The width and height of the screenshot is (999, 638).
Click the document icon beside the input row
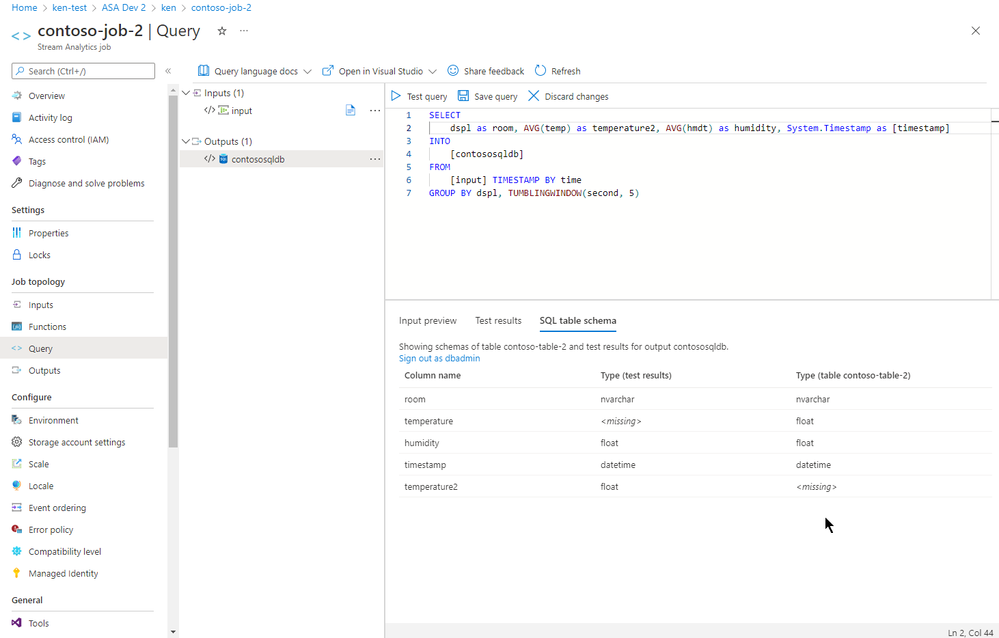350,110
